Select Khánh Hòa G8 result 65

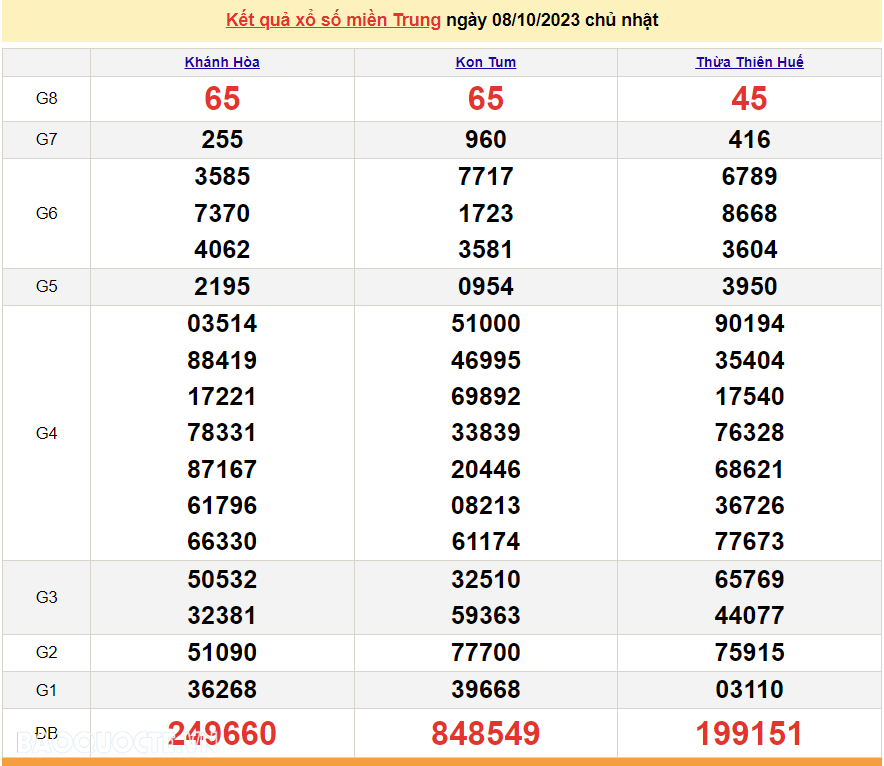222,98
